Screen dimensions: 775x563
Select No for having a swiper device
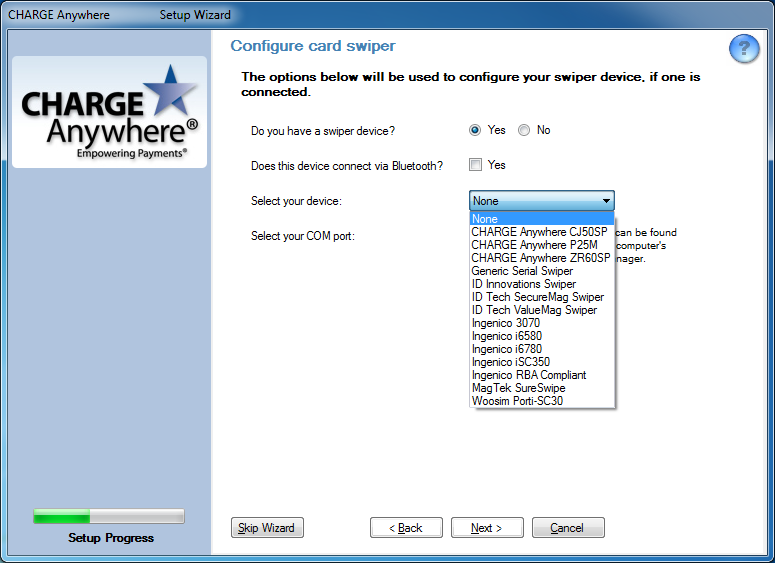tap(524, 130)
